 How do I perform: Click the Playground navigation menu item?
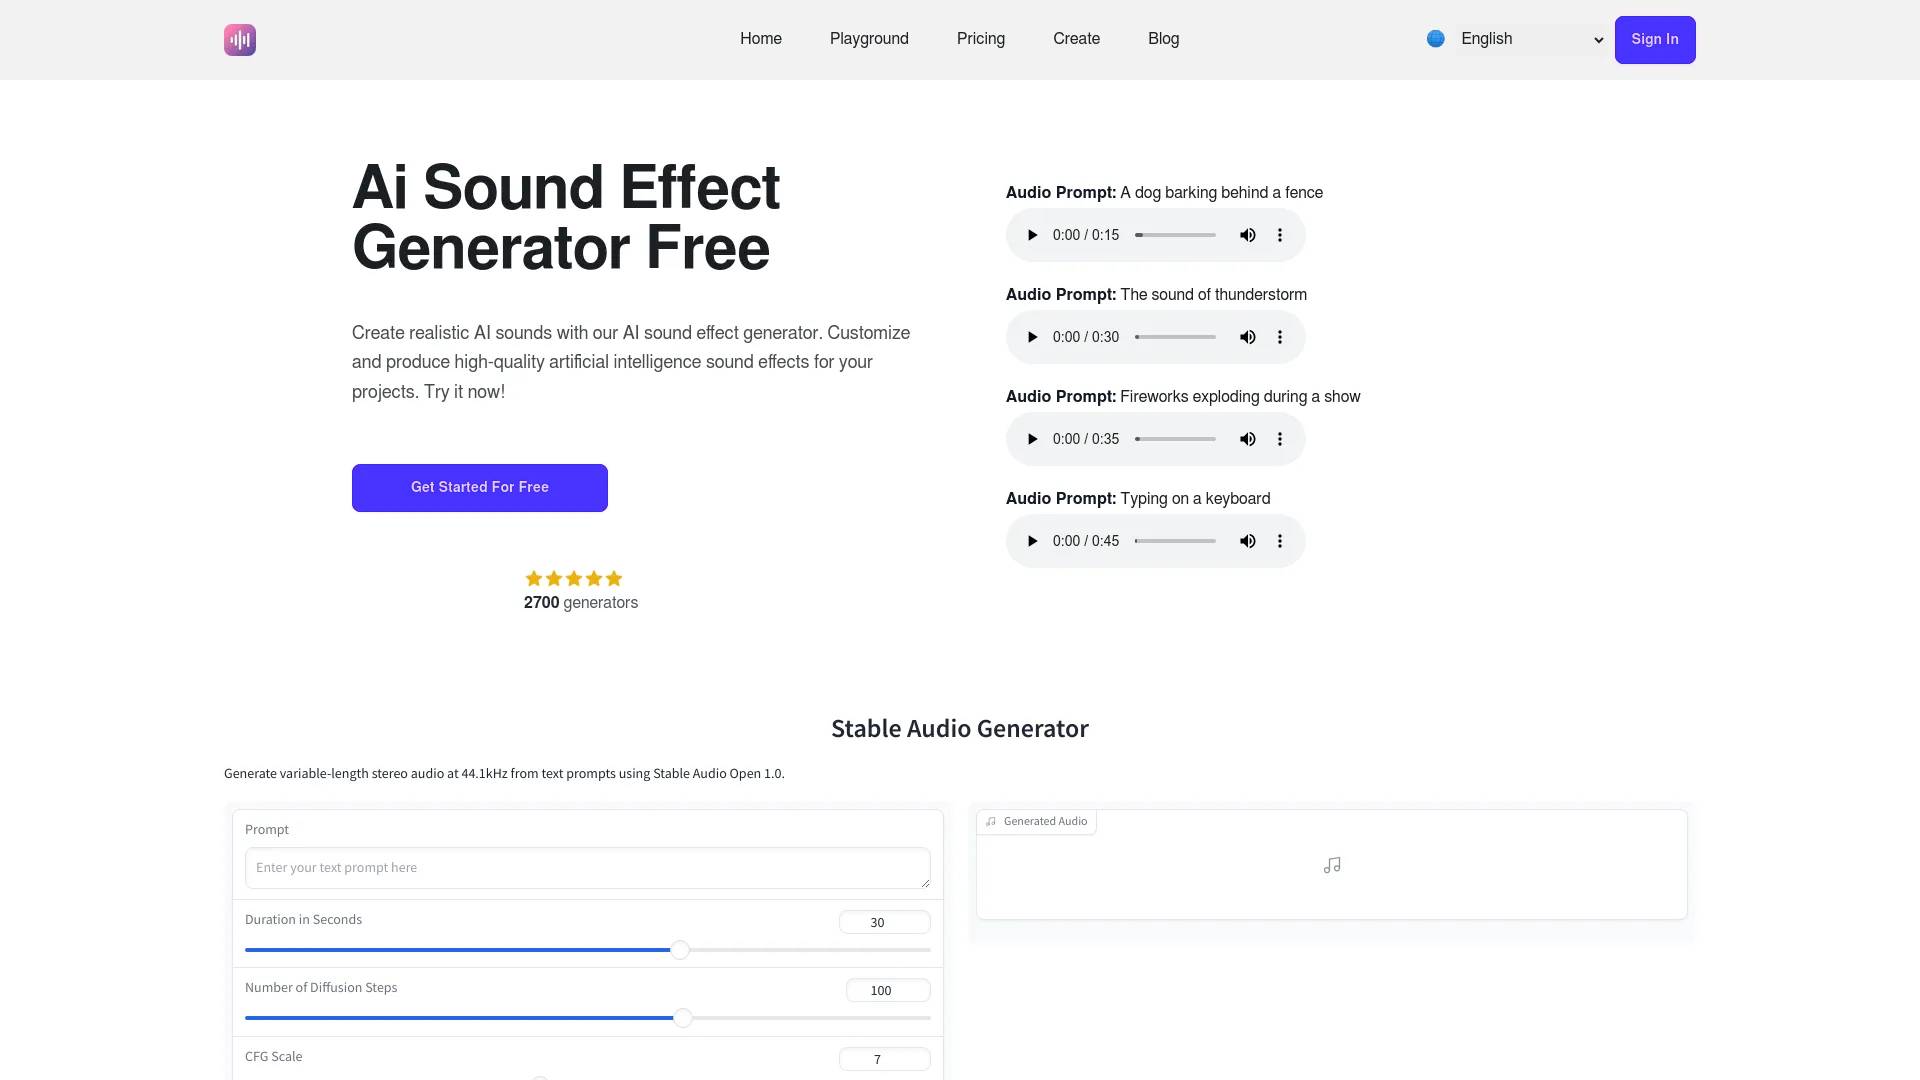click(x=869, y=38)
